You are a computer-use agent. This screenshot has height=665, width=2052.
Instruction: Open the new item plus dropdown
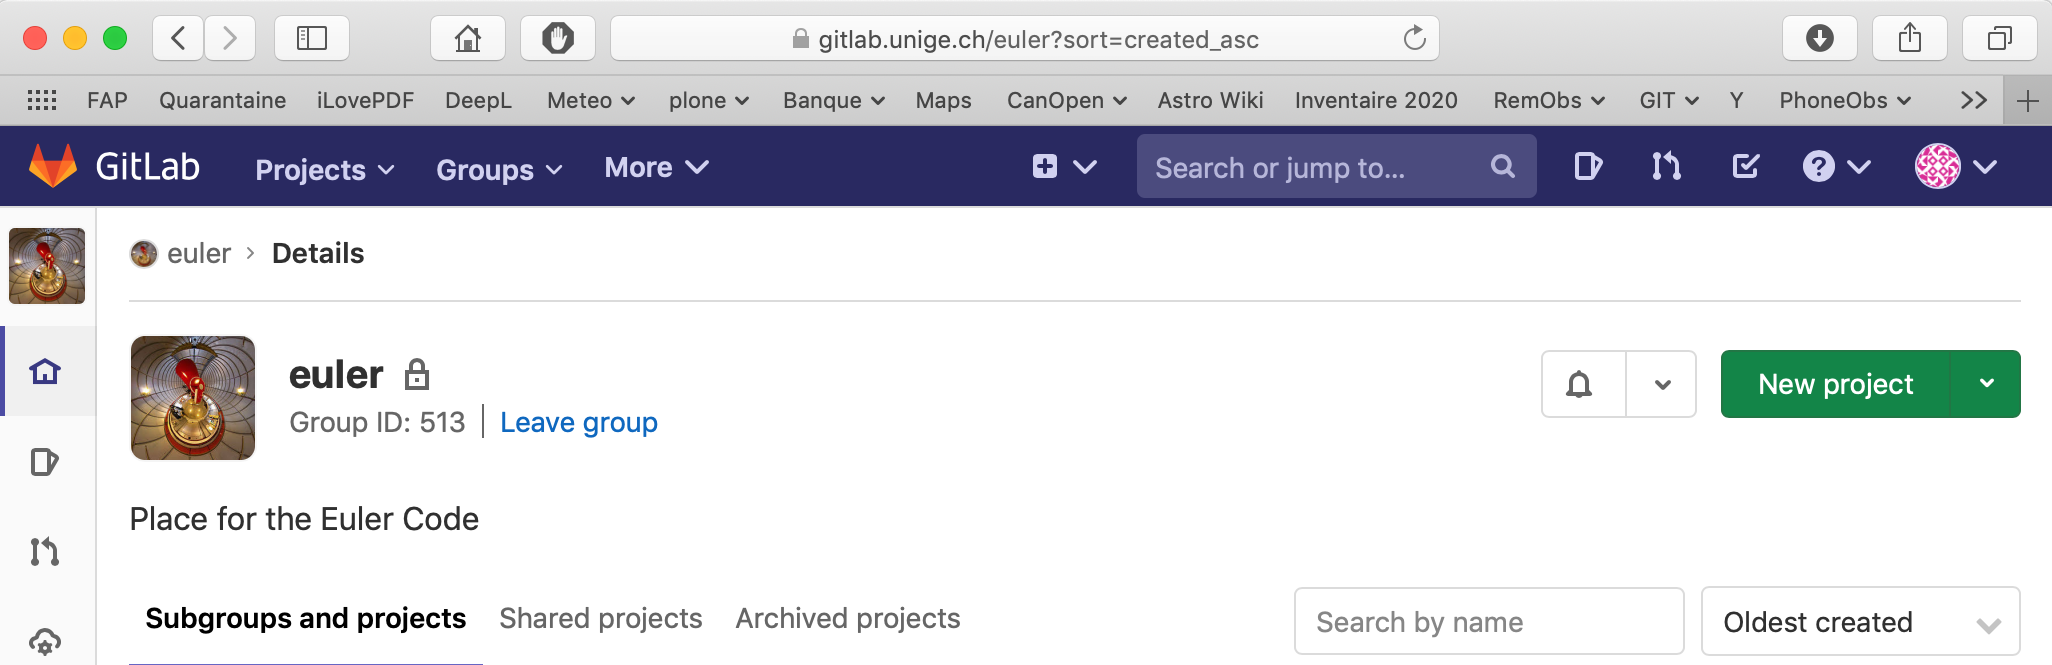pyautogui.click(x=1062, y=166)
